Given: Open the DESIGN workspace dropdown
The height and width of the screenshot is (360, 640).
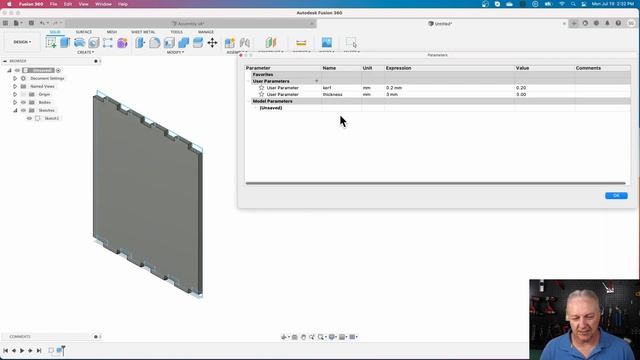Looking at the screenshot, I should pos(22,42).
